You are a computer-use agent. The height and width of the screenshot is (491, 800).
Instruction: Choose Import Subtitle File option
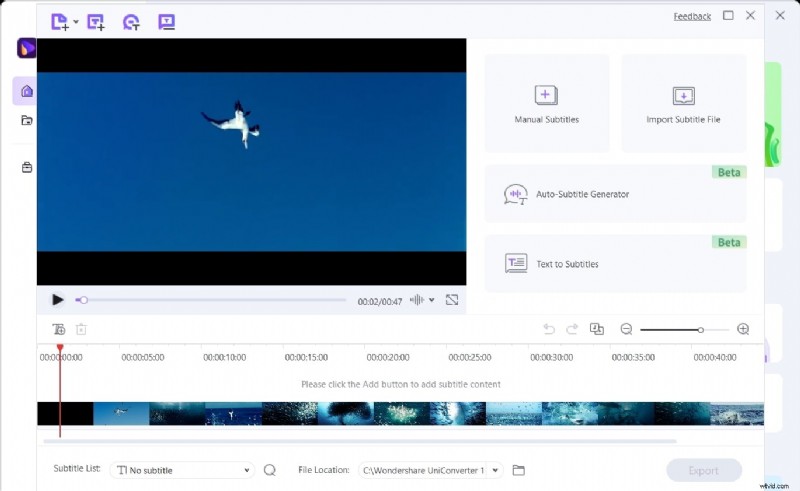[x=683, y=104]
